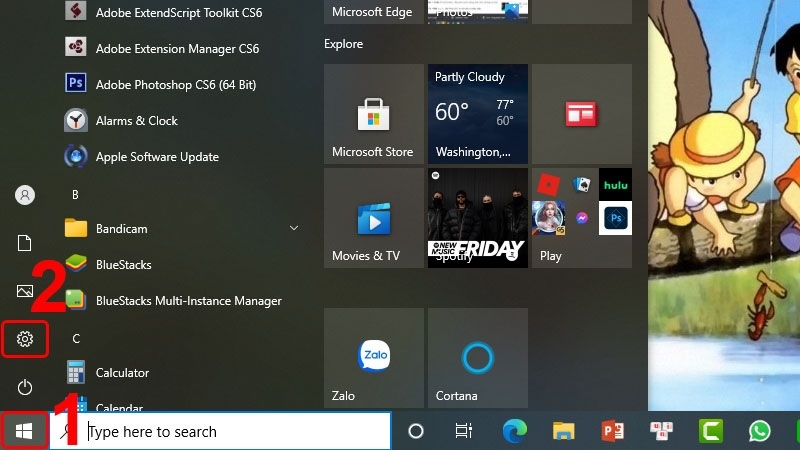Open the Microsoft Store tile
This screenshot has height=450, width=800.
[x=374, y=114]
